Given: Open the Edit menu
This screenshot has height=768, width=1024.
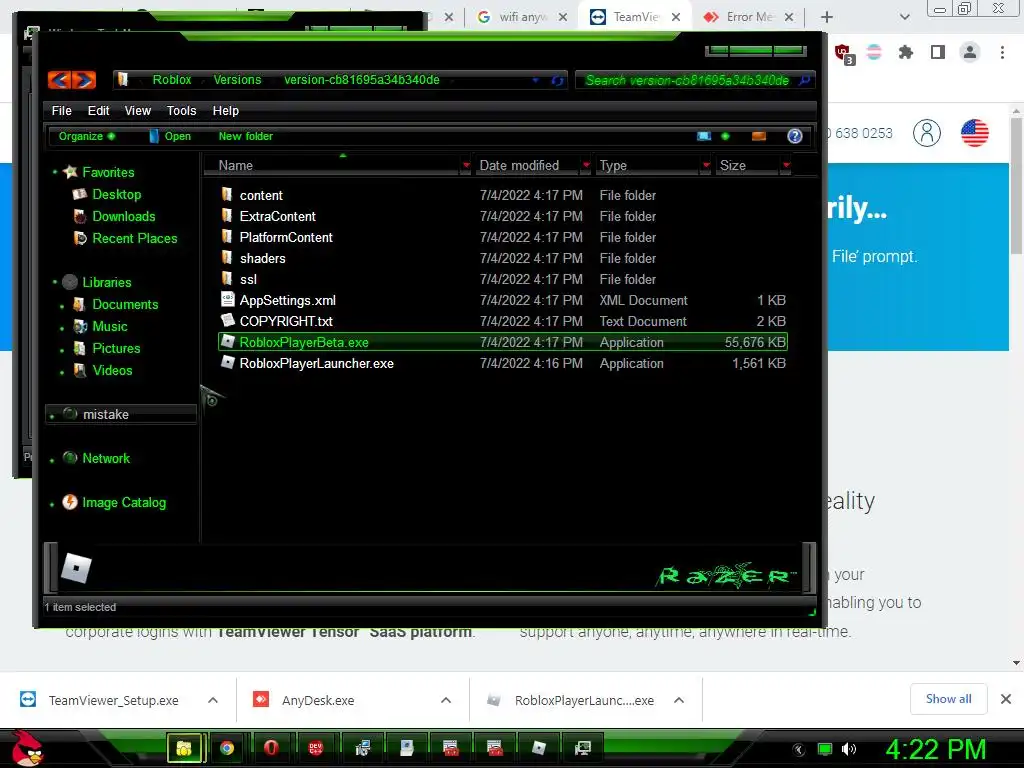Looking at the screenshot, I should pos(99,110).
